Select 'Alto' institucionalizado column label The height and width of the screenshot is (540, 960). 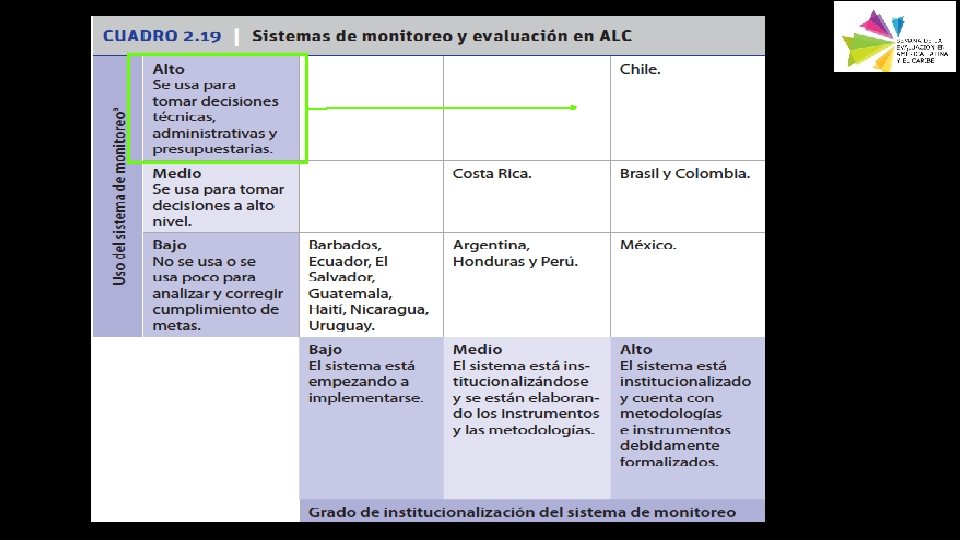(688, 418)
